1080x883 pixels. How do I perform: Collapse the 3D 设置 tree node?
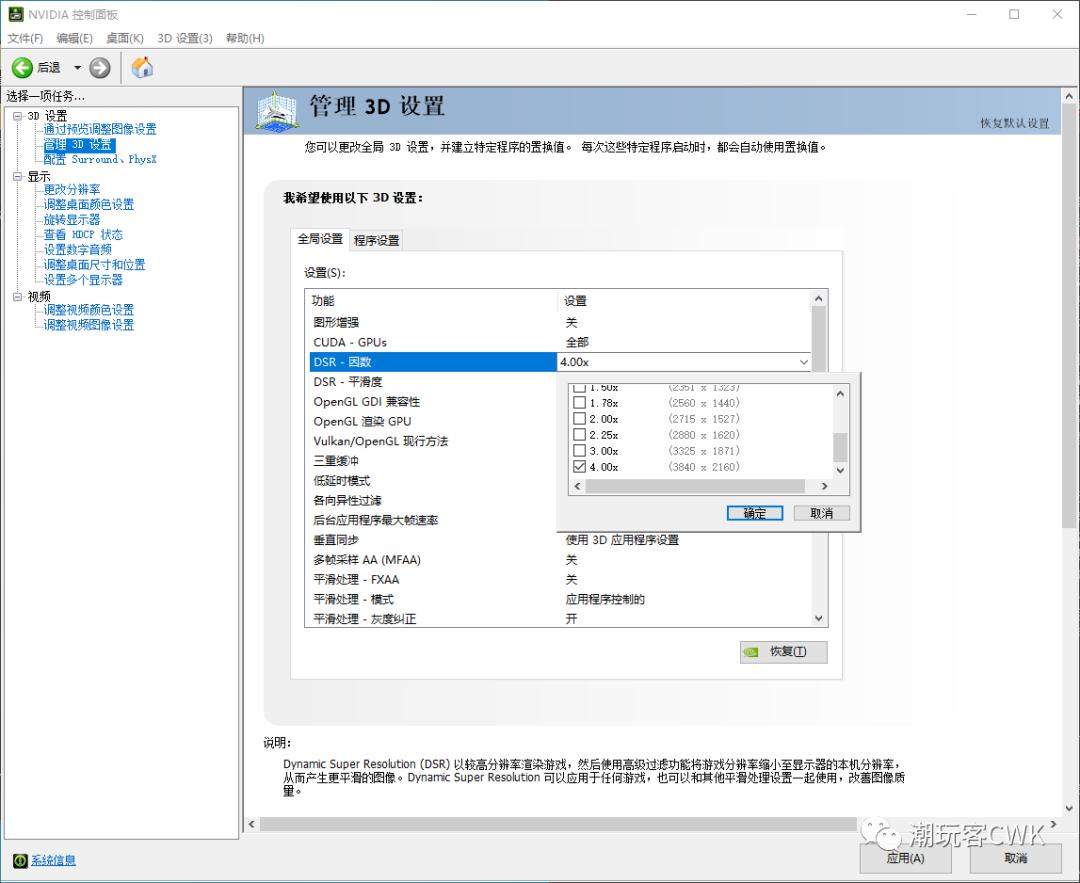[17, 116]
